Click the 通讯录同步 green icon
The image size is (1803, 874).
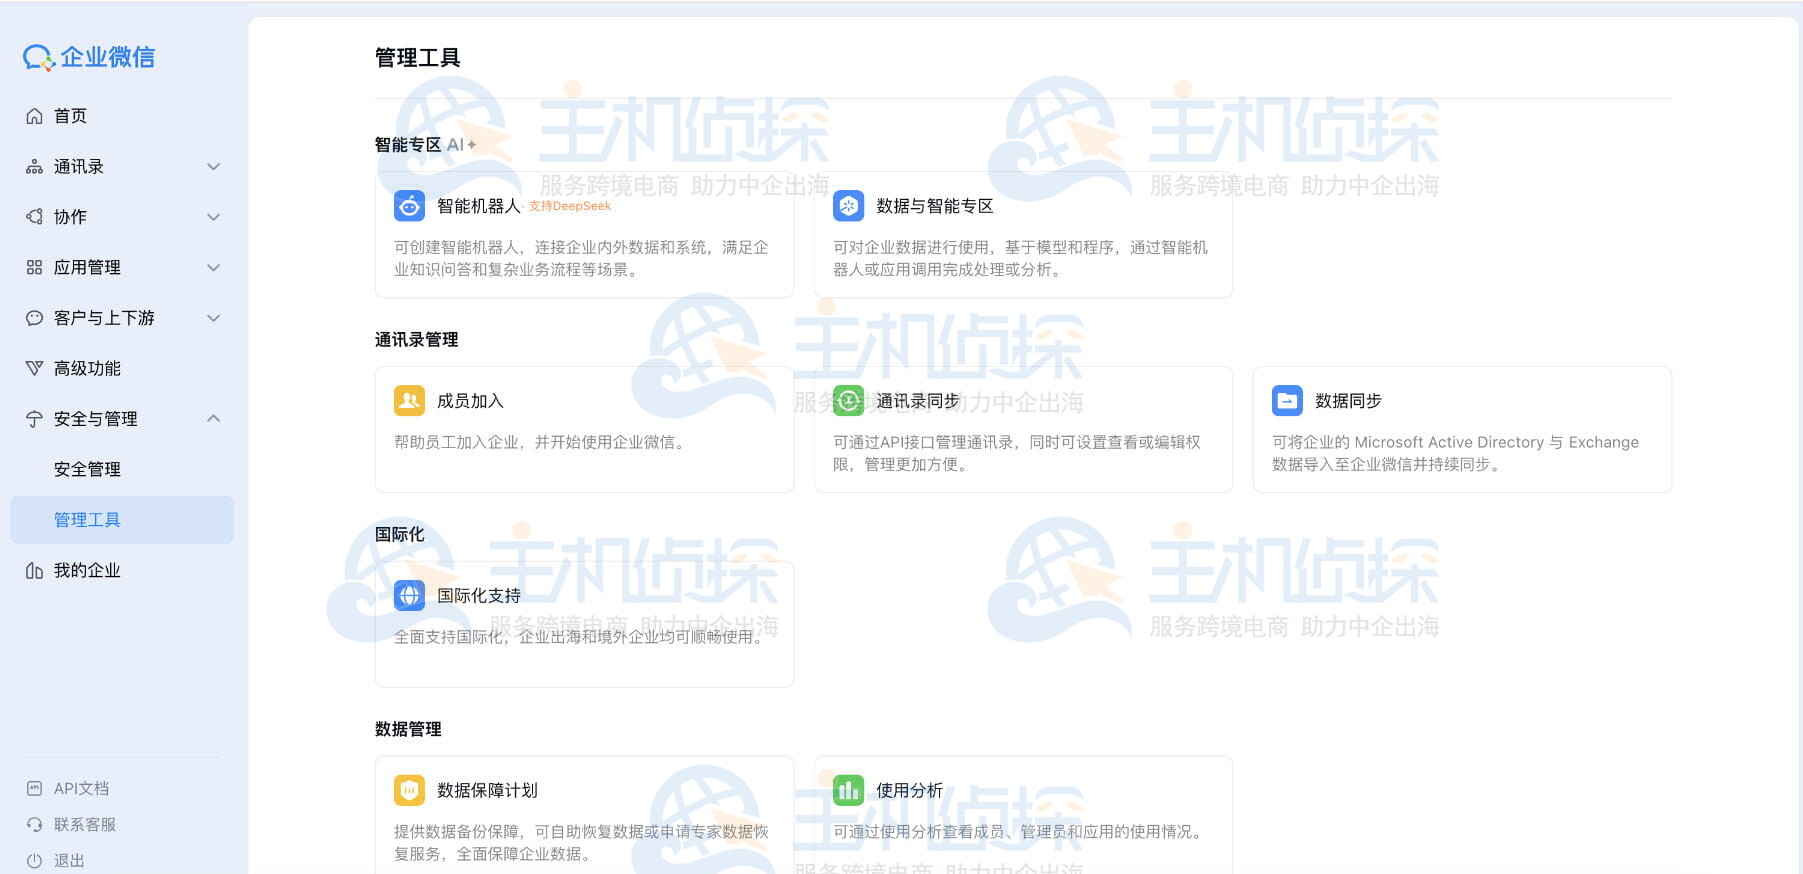[848, 401]
